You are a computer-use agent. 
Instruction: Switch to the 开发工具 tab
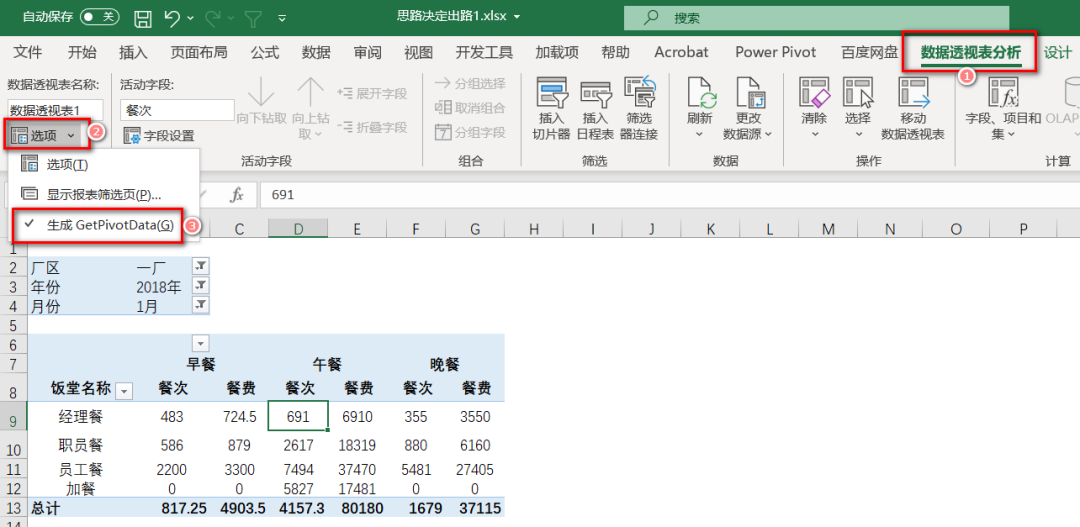click(x=484, y=52)
